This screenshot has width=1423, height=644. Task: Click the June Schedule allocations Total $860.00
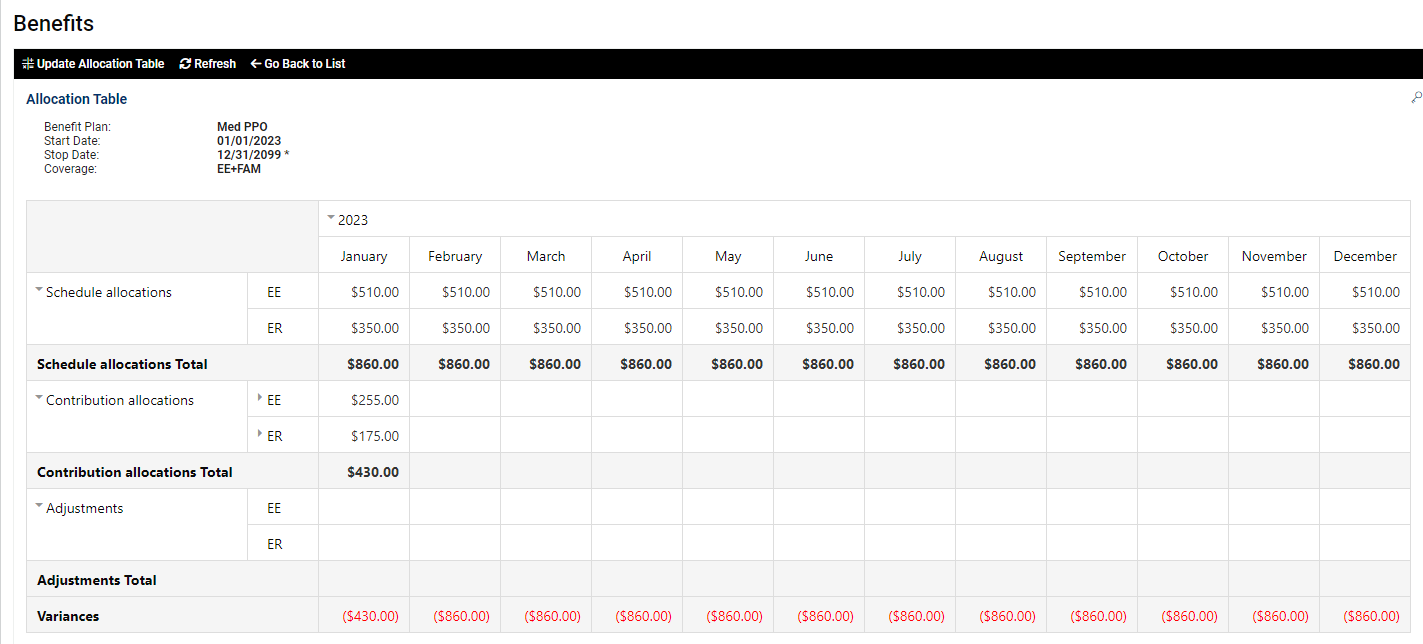(x=819, y=364)
